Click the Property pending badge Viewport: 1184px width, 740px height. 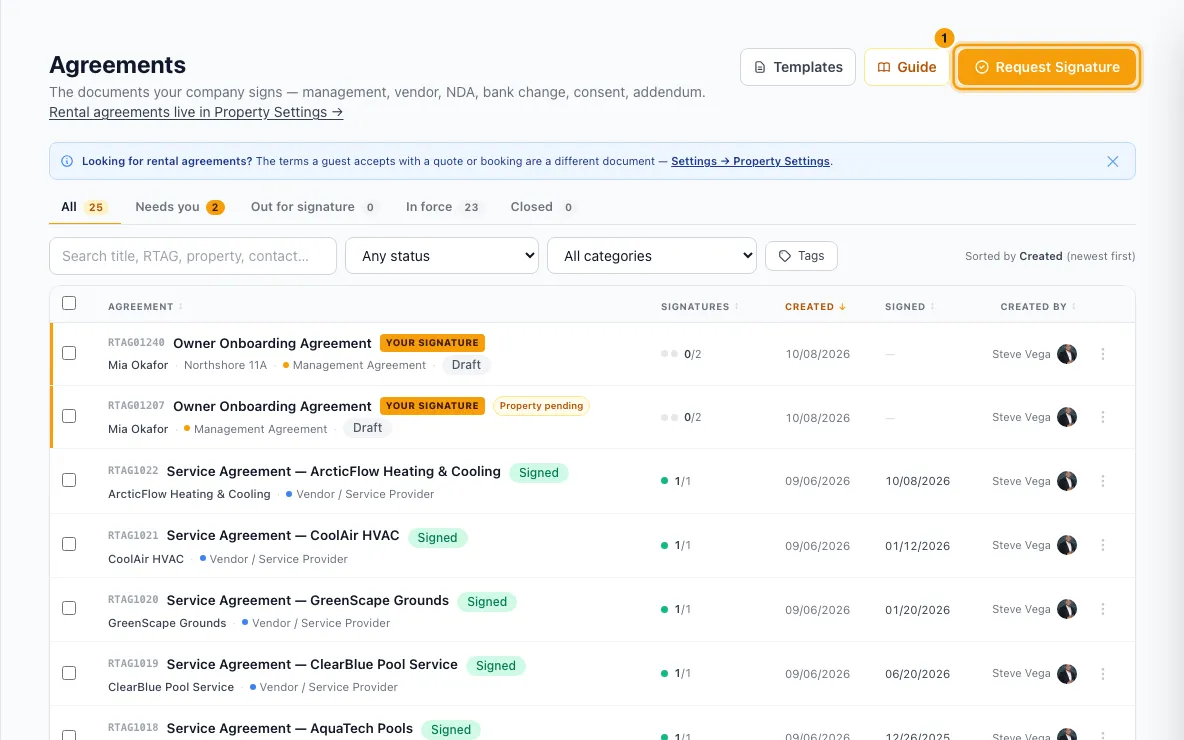(x=541, y=406)
